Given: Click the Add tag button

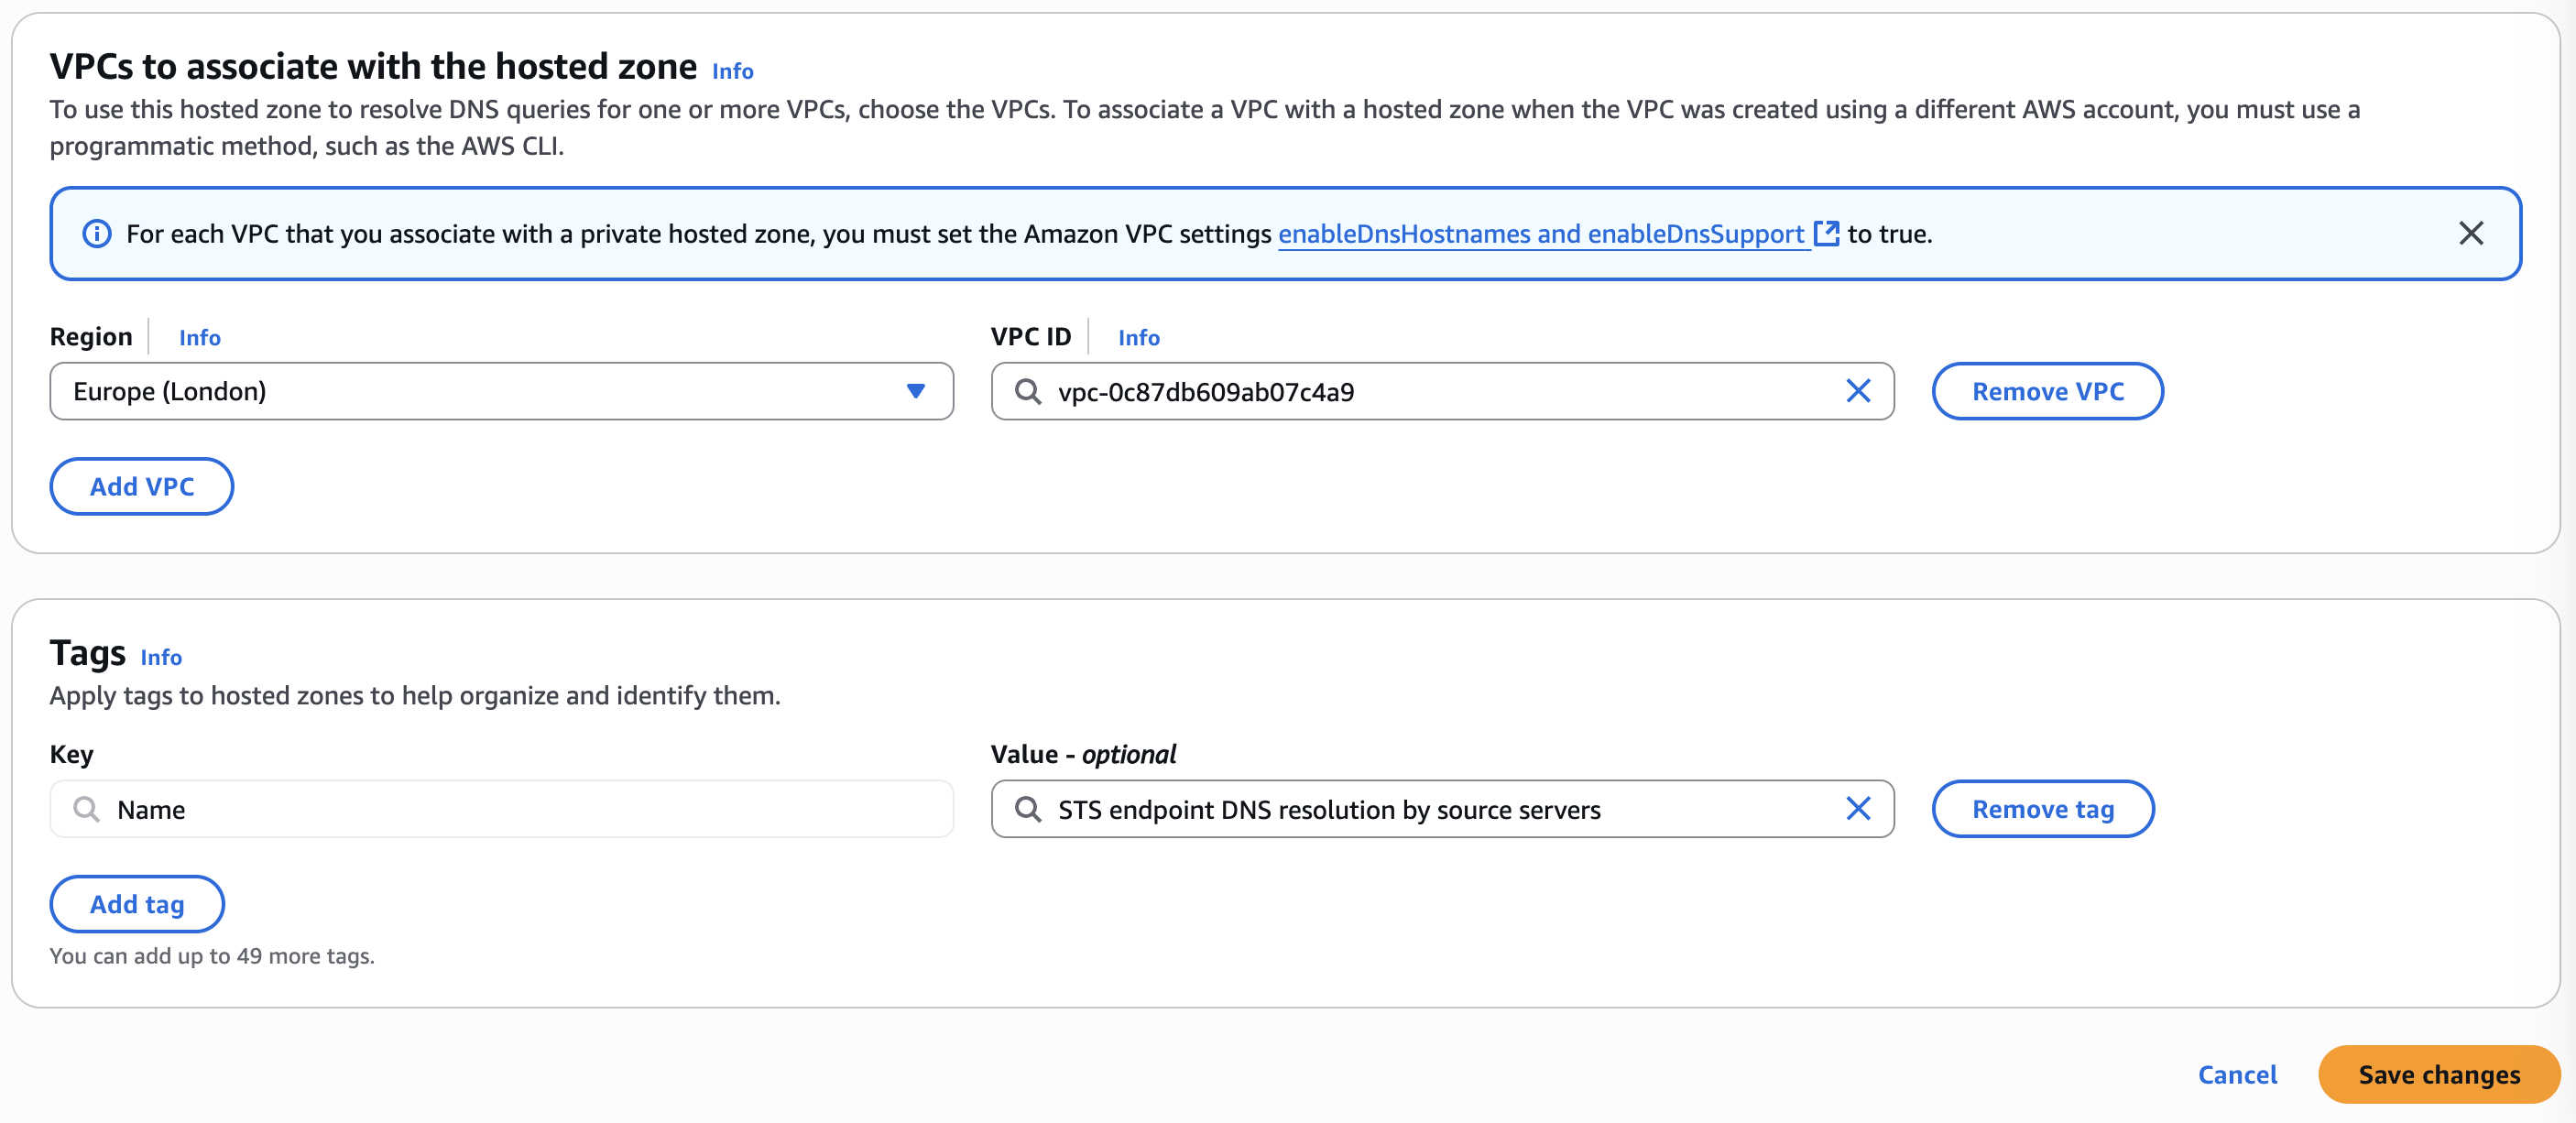Looking at the screenshot, I should tap(136, 903).
